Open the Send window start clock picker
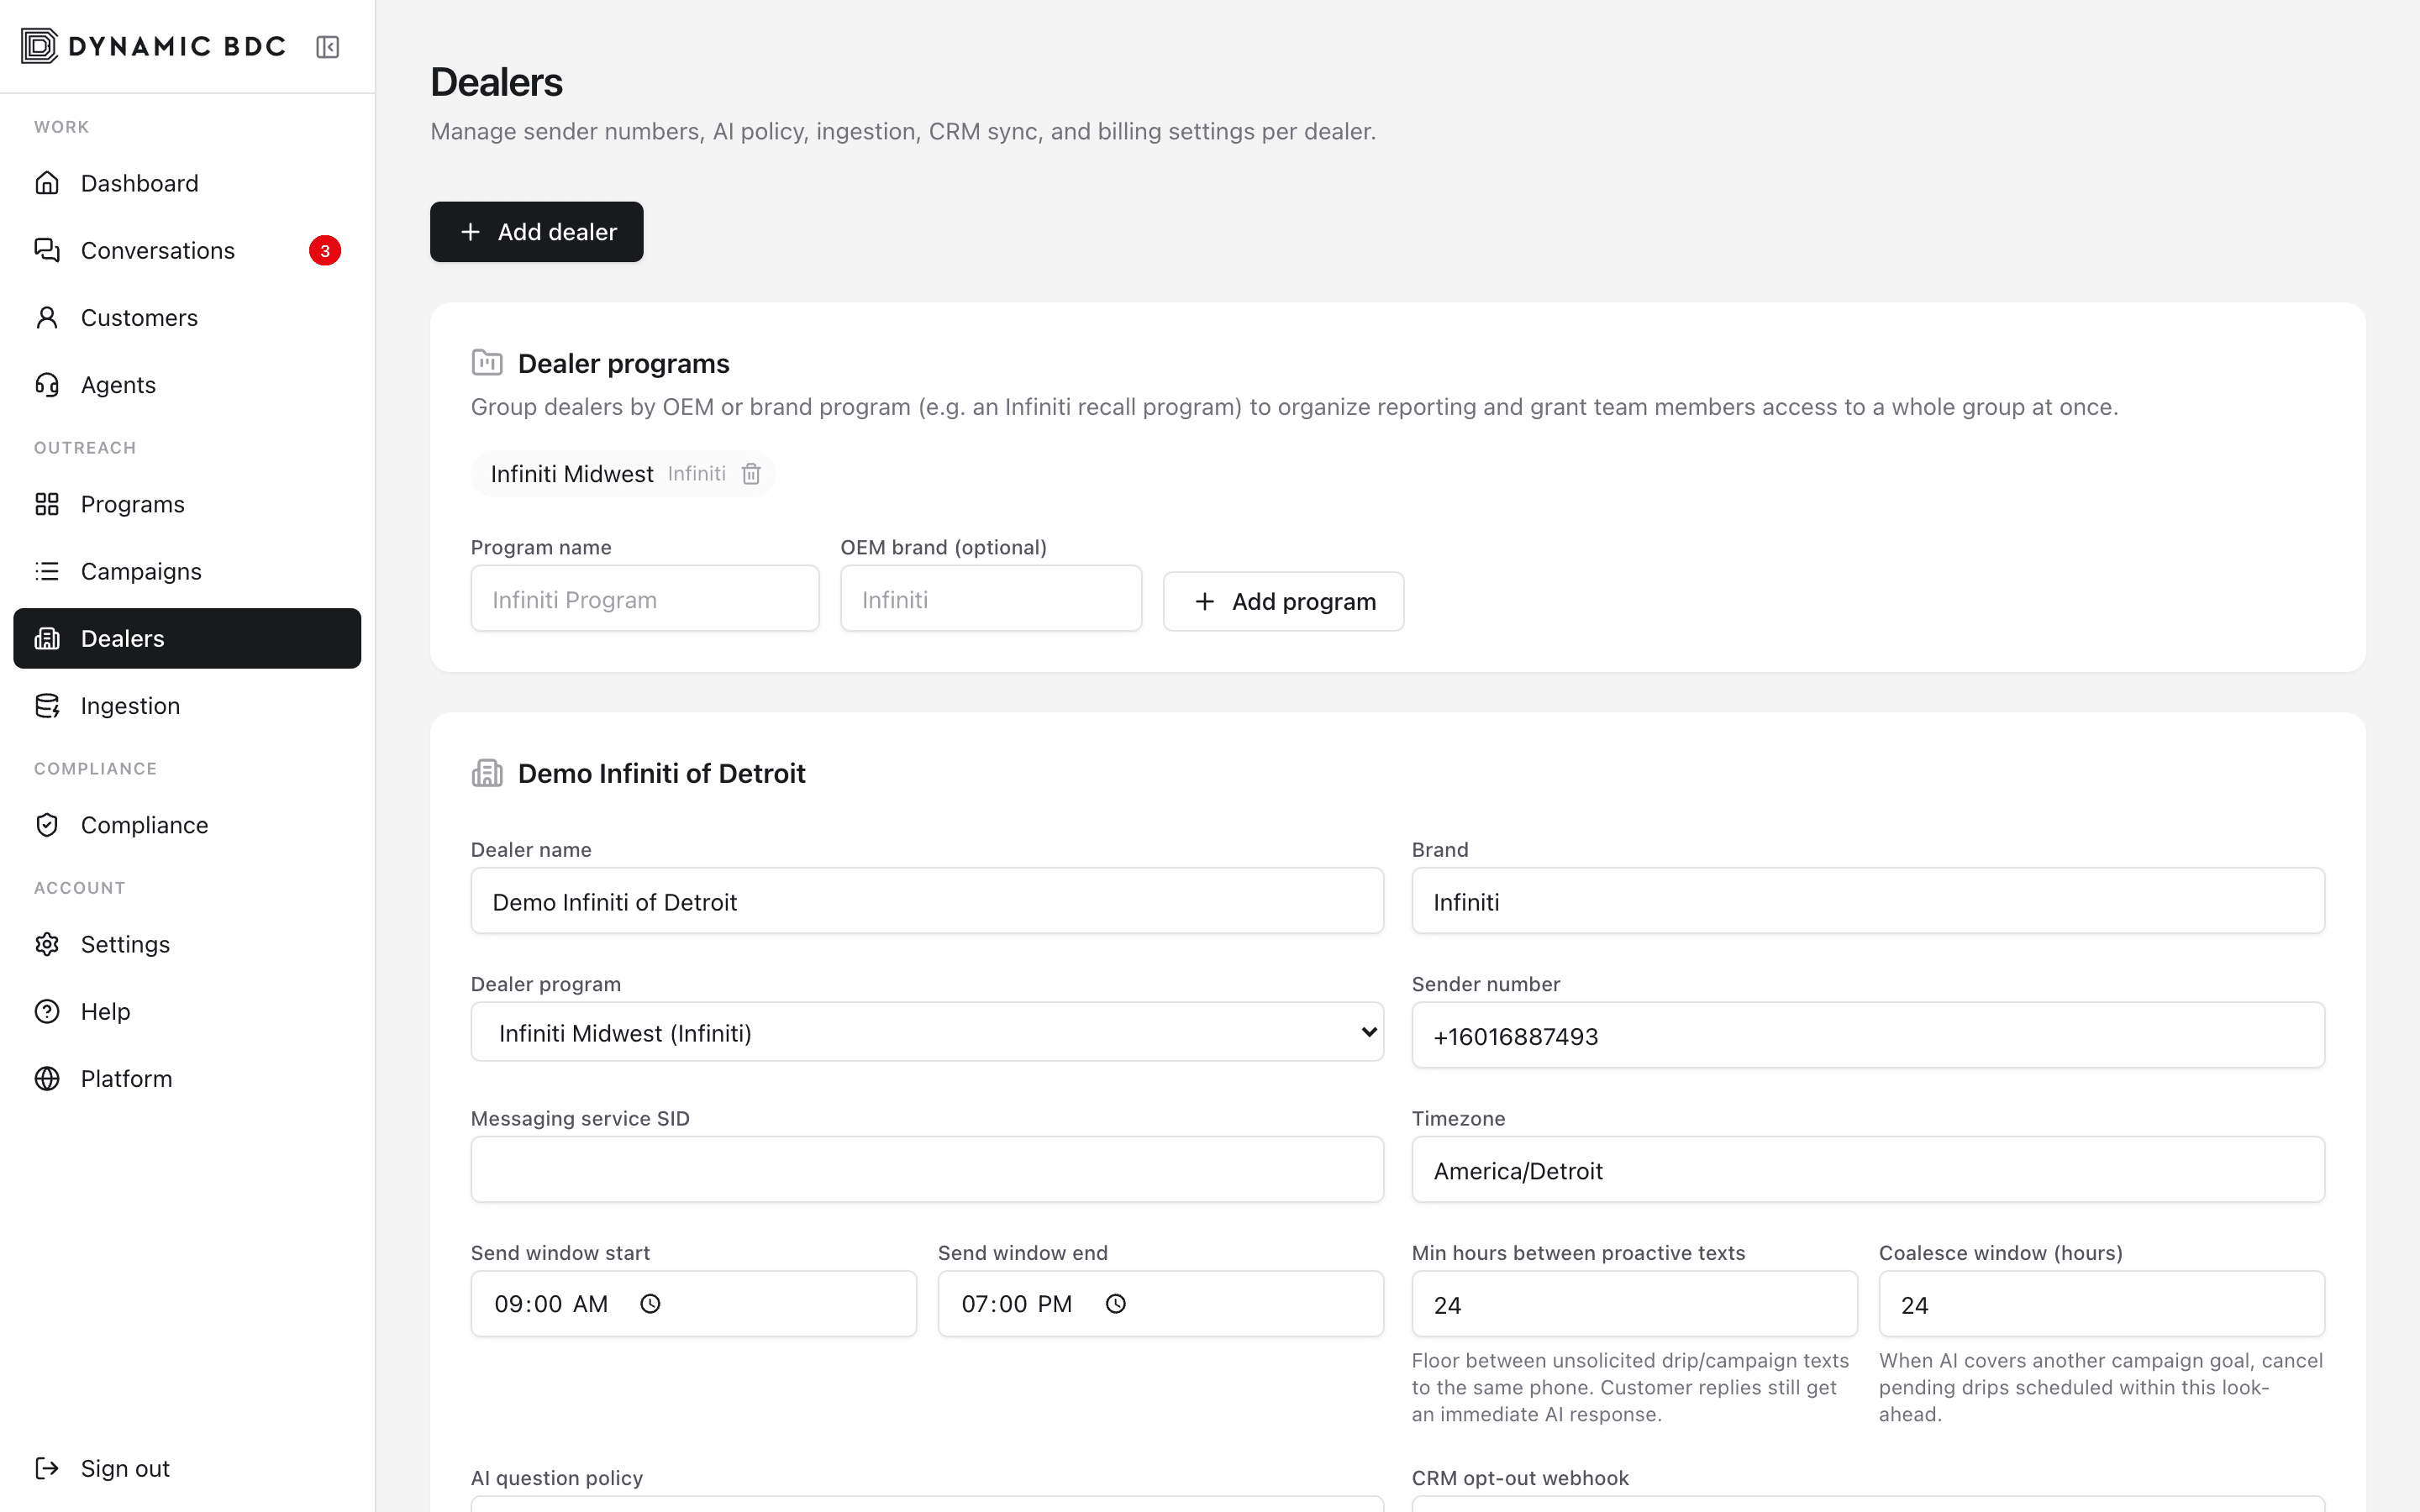This screenshot has height=1512, width=2420. 650,1304
